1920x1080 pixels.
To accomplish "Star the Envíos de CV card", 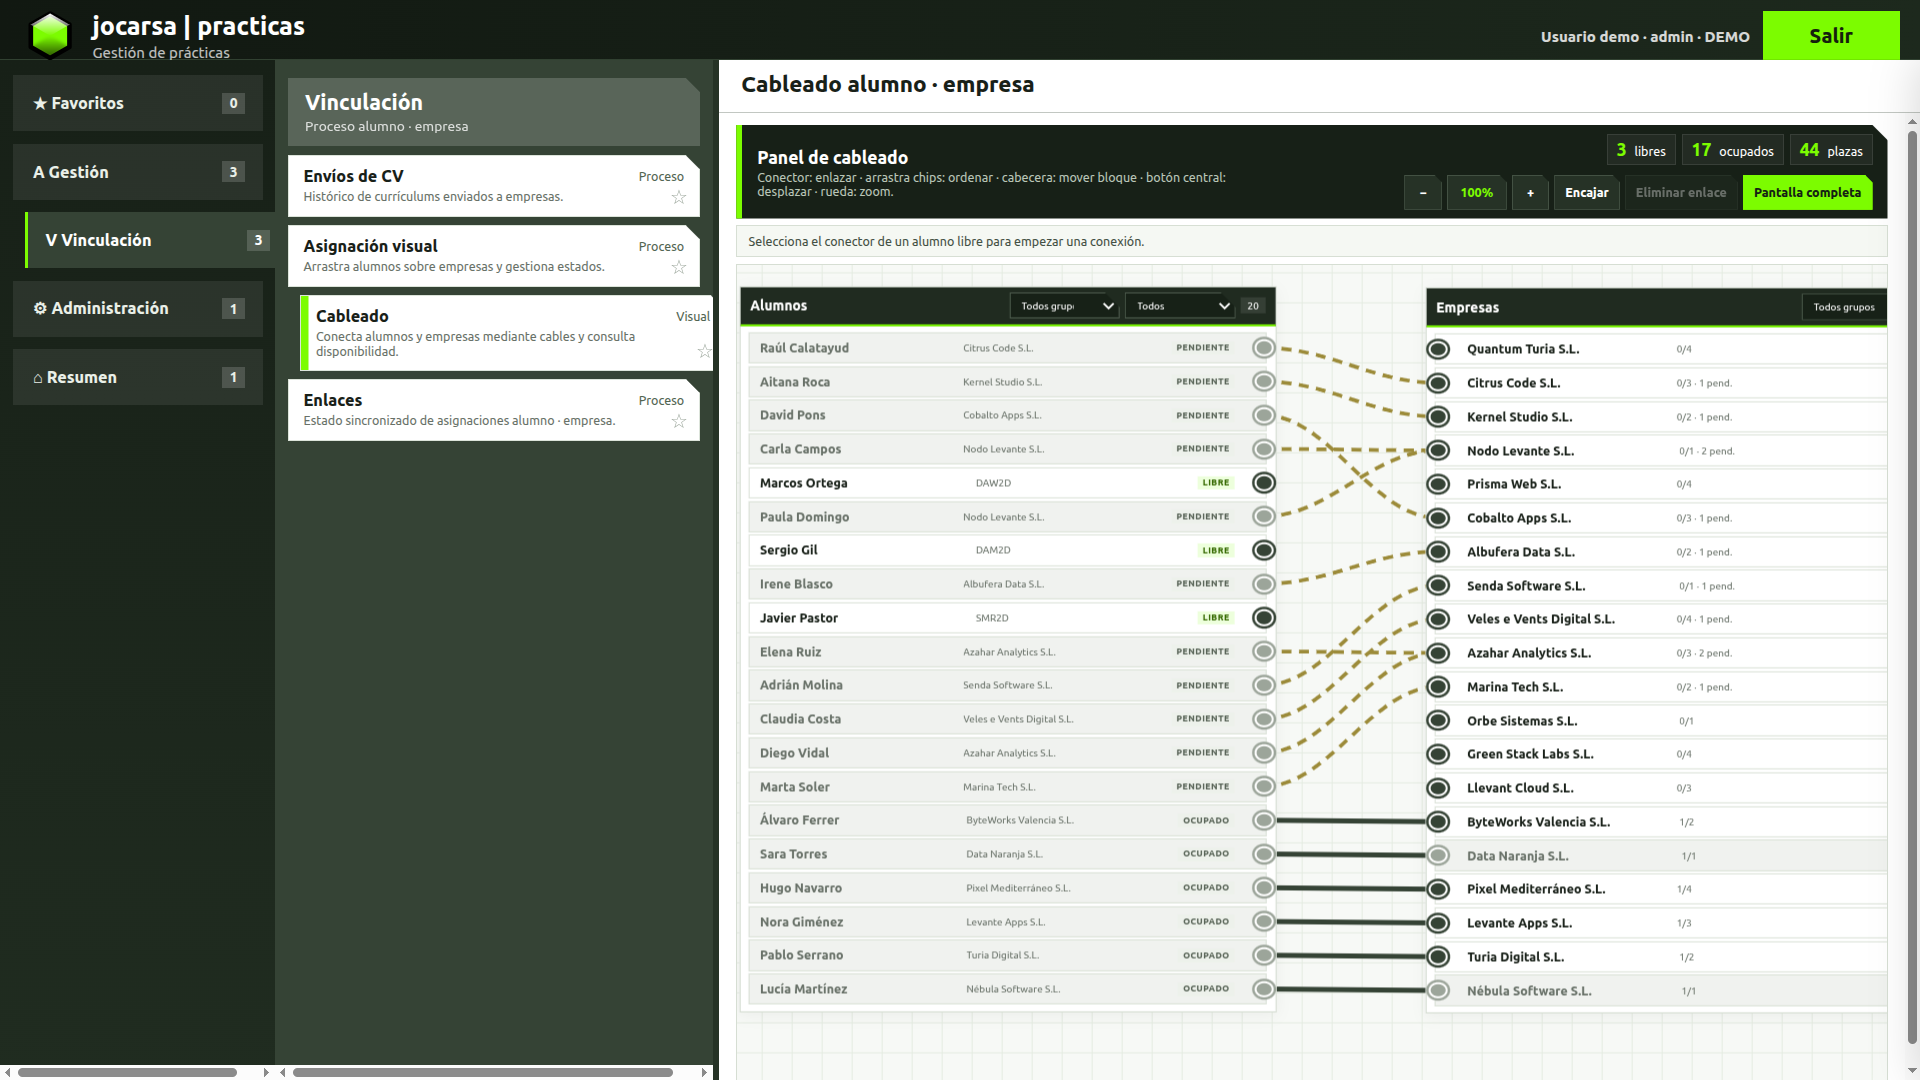I will point(679,197).
